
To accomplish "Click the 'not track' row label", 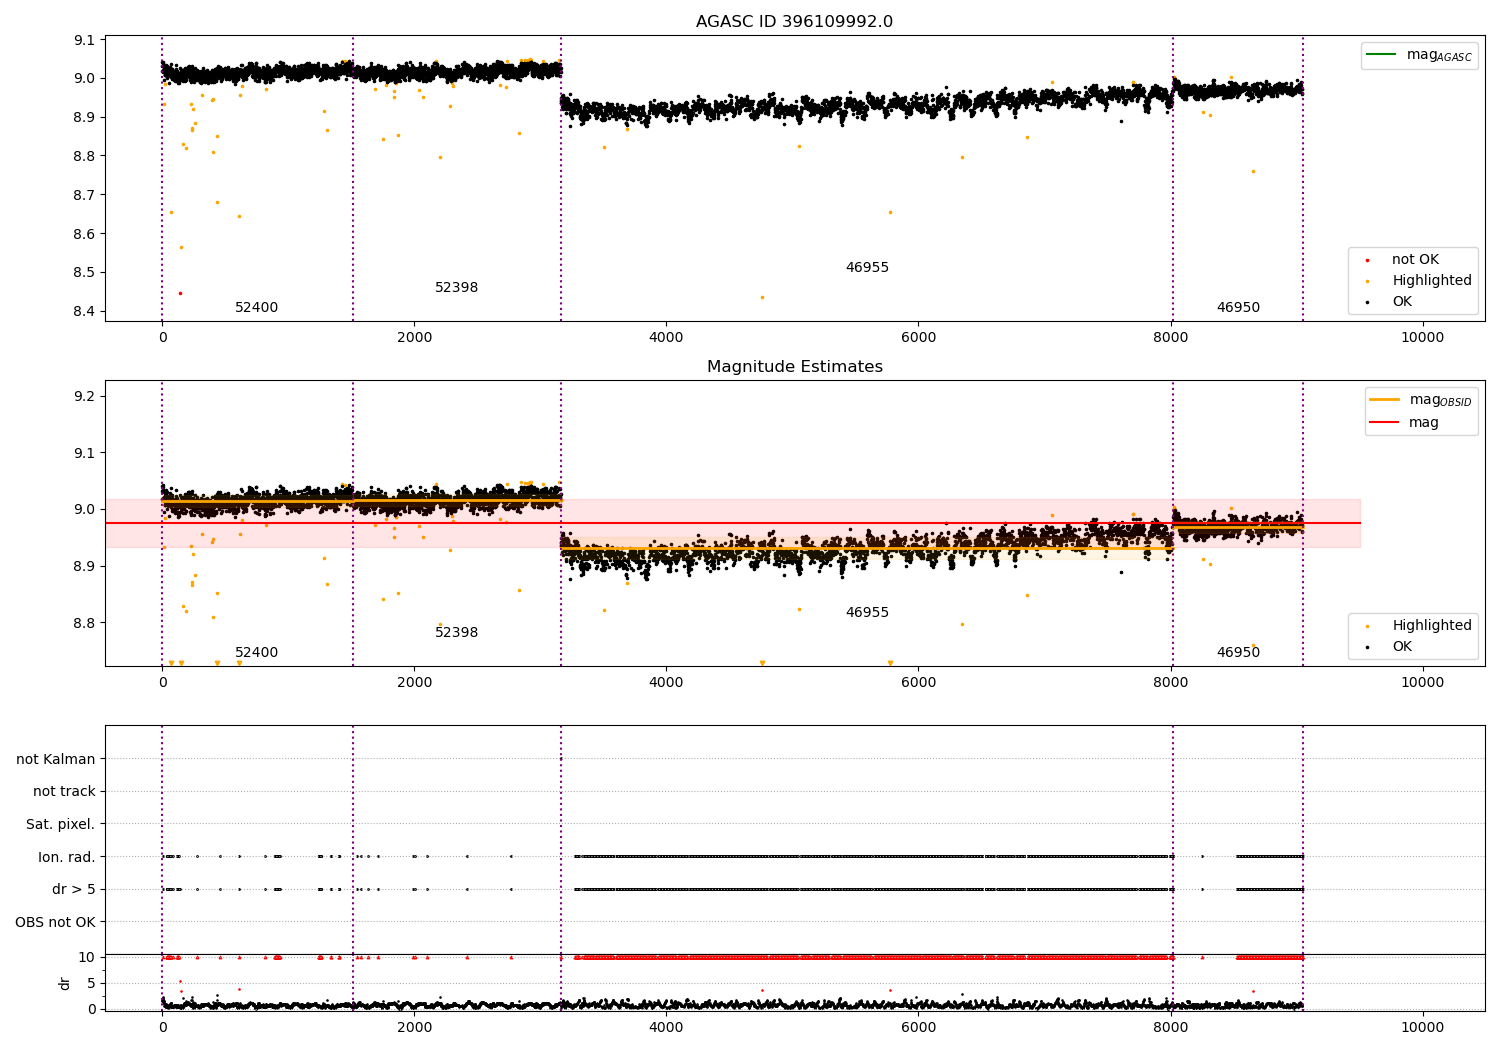I will click(x=64, y=792).
